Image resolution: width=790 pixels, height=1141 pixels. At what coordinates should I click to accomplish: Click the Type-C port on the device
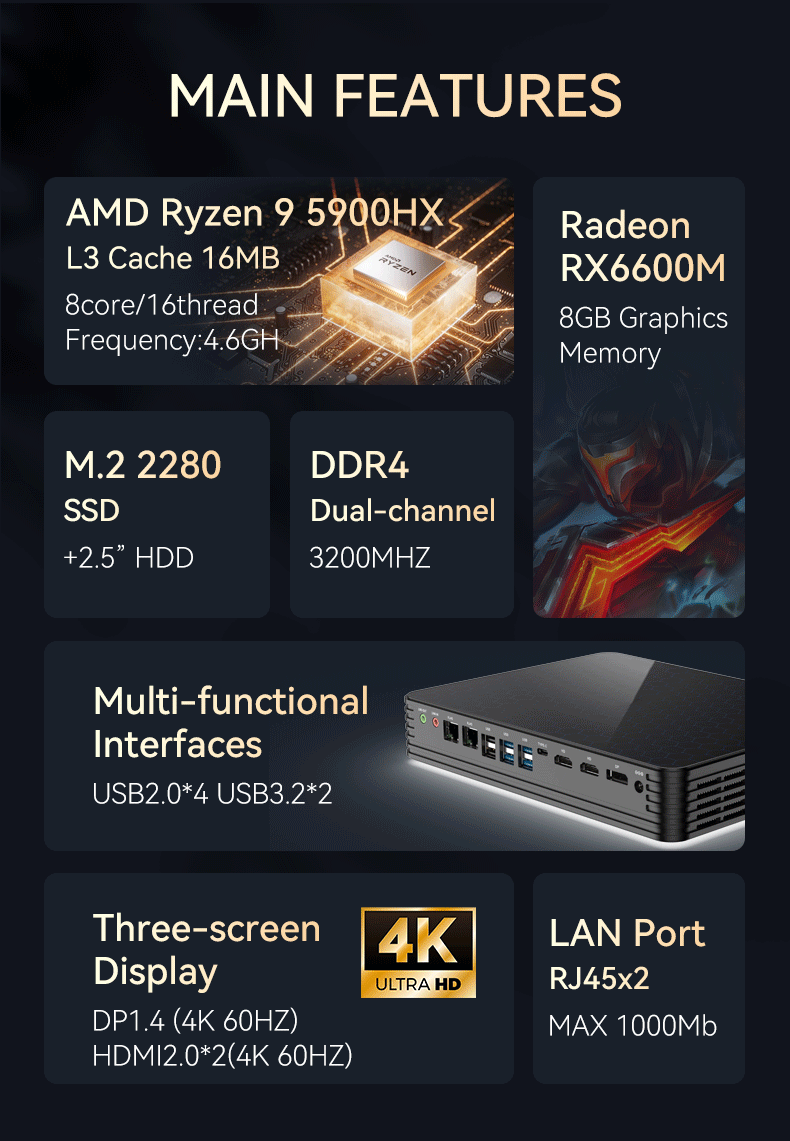(x=542, y=752)
